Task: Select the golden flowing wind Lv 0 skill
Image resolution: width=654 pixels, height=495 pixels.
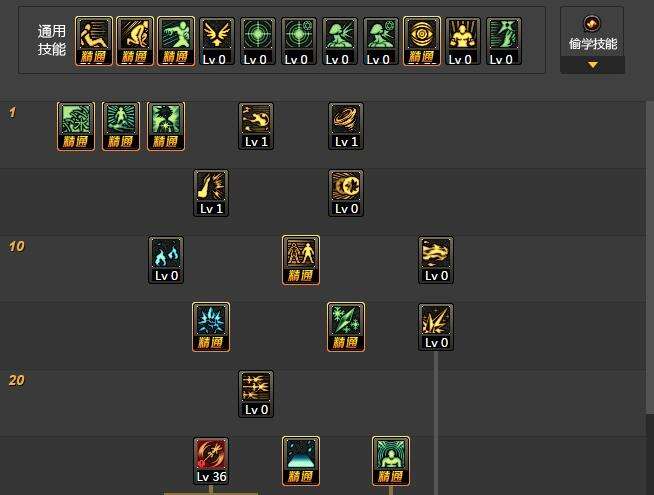Action: pos(436,260)
